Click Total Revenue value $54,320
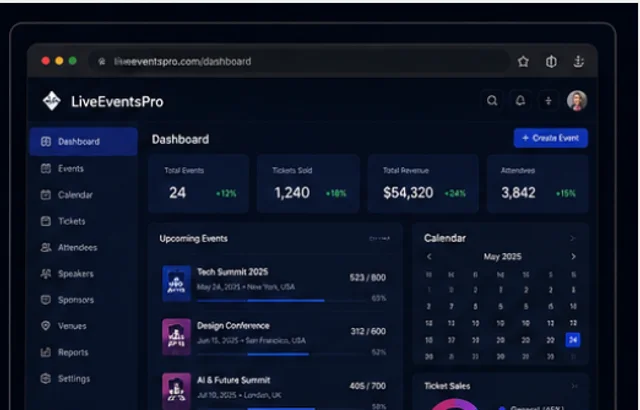640x410 pixels. point(408,193)
